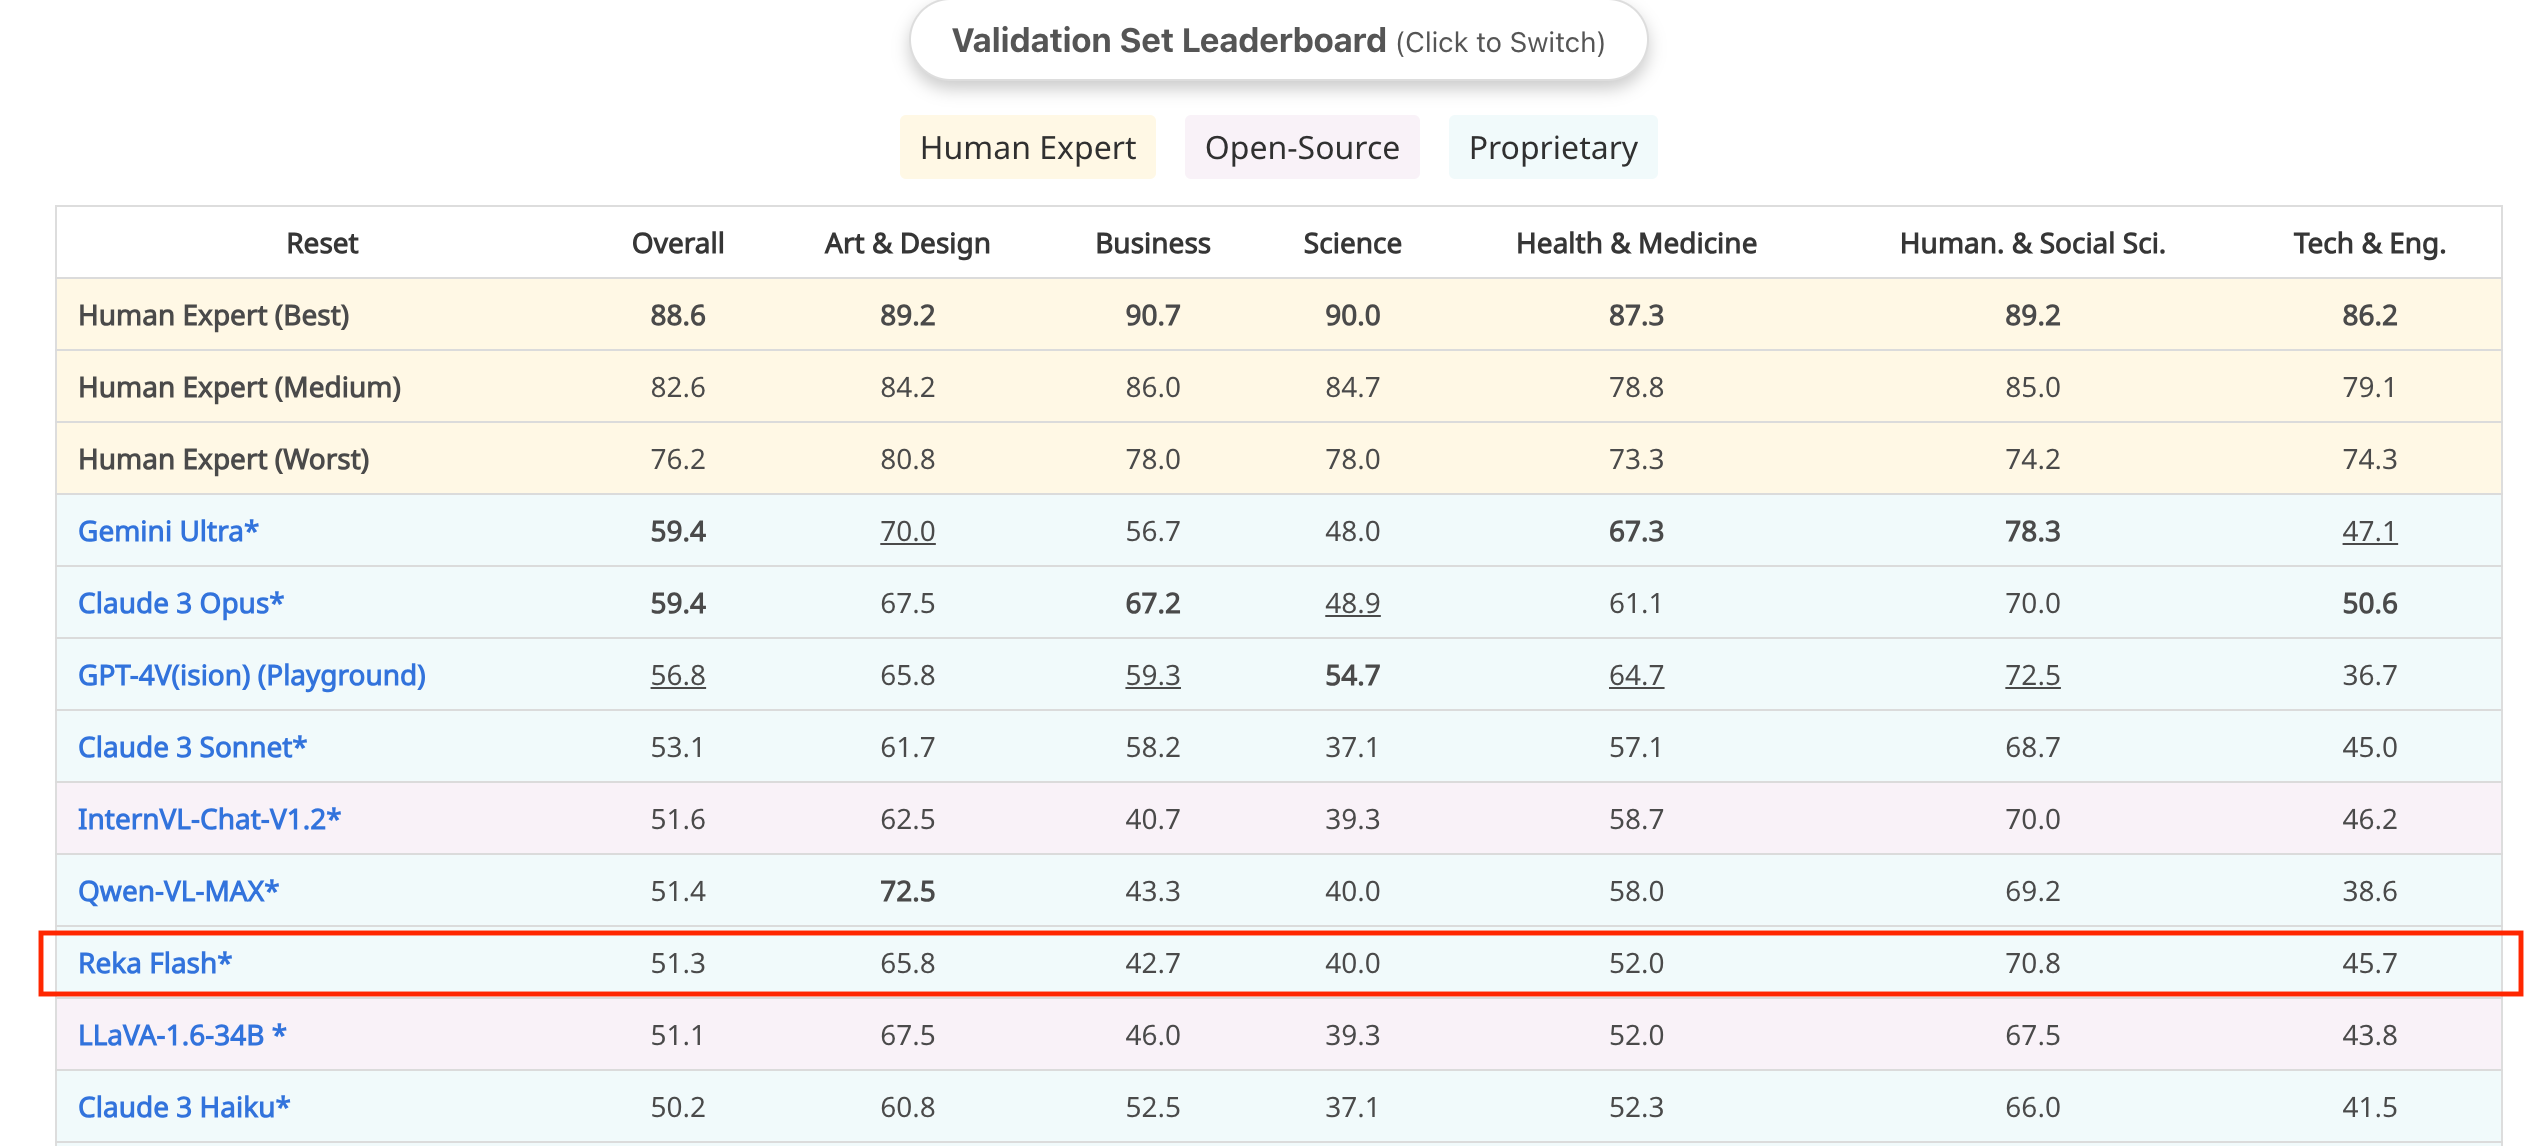The image size is (2528, 1146).
Task: Open the Gemini Ultra* model link
Action: click(168, 531)
